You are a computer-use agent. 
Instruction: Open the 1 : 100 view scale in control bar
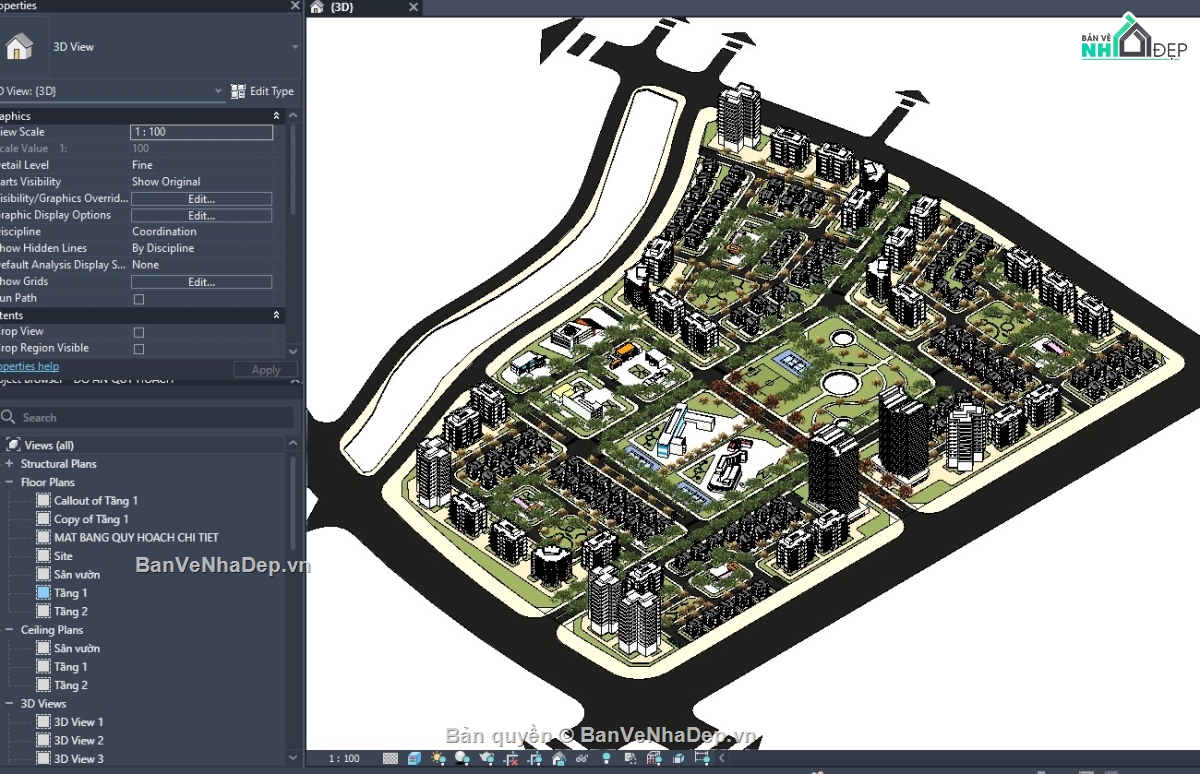[x=345, y=758]
